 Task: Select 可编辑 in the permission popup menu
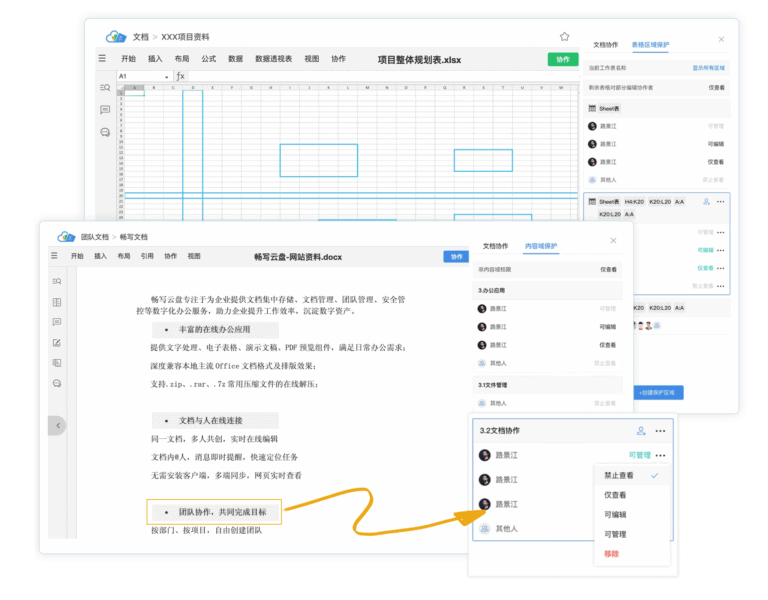[632, 515]
